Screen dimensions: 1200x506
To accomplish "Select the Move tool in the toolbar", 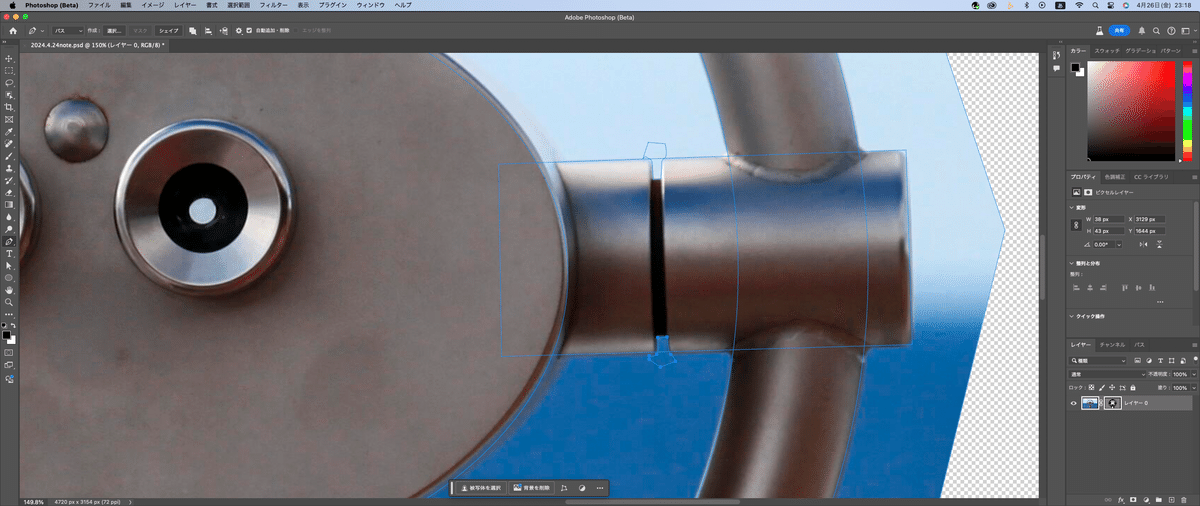I will click(x=9, y=58).
